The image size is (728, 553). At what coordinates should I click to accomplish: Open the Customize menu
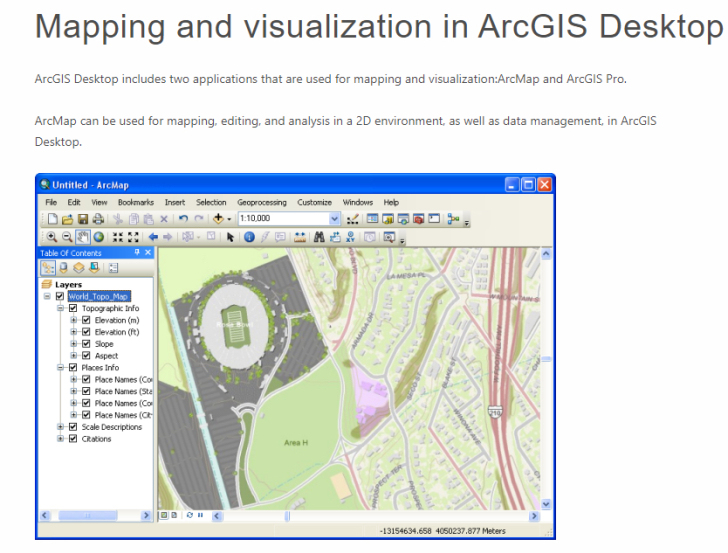pyautogui.click(x=315, y=202)
